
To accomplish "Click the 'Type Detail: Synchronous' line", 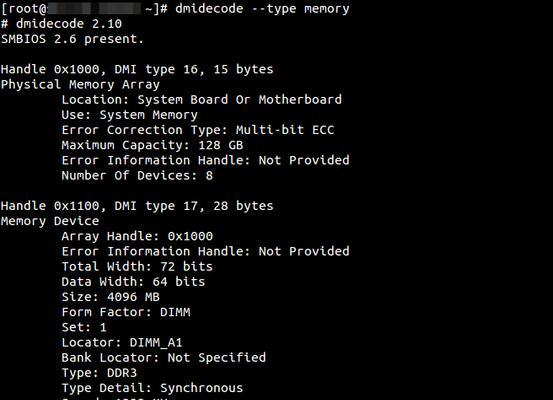I will coord(152,388).
